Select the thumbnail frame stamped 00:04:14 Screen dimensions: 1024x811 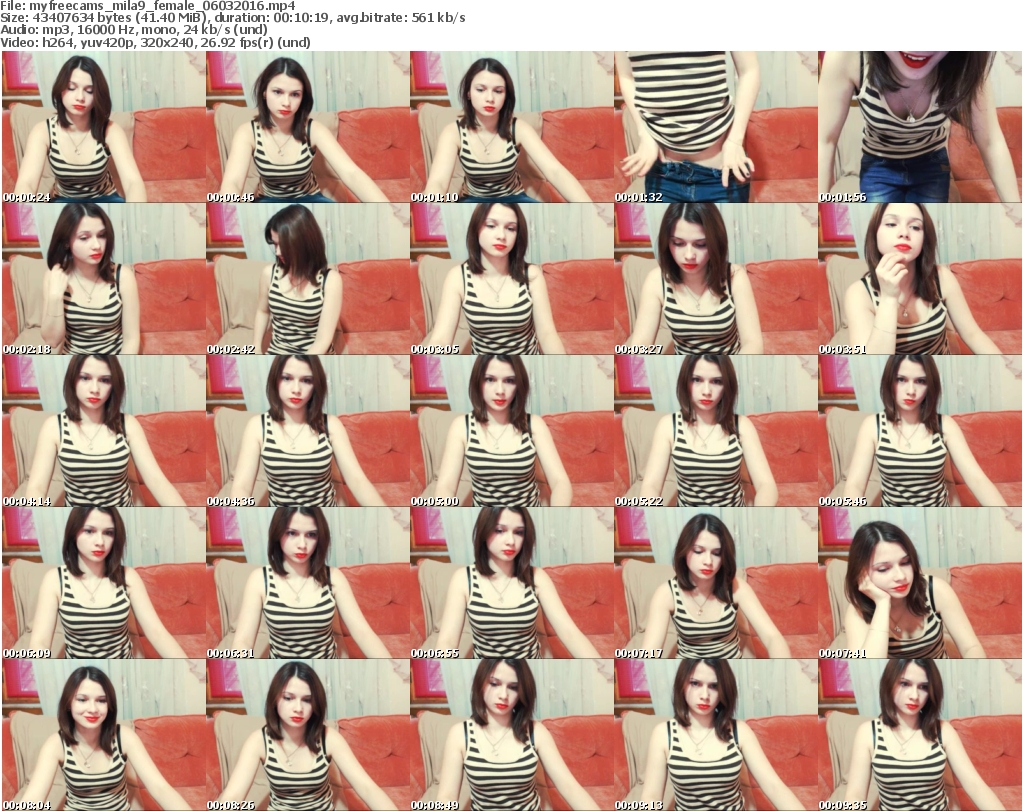tap(104, 431)
